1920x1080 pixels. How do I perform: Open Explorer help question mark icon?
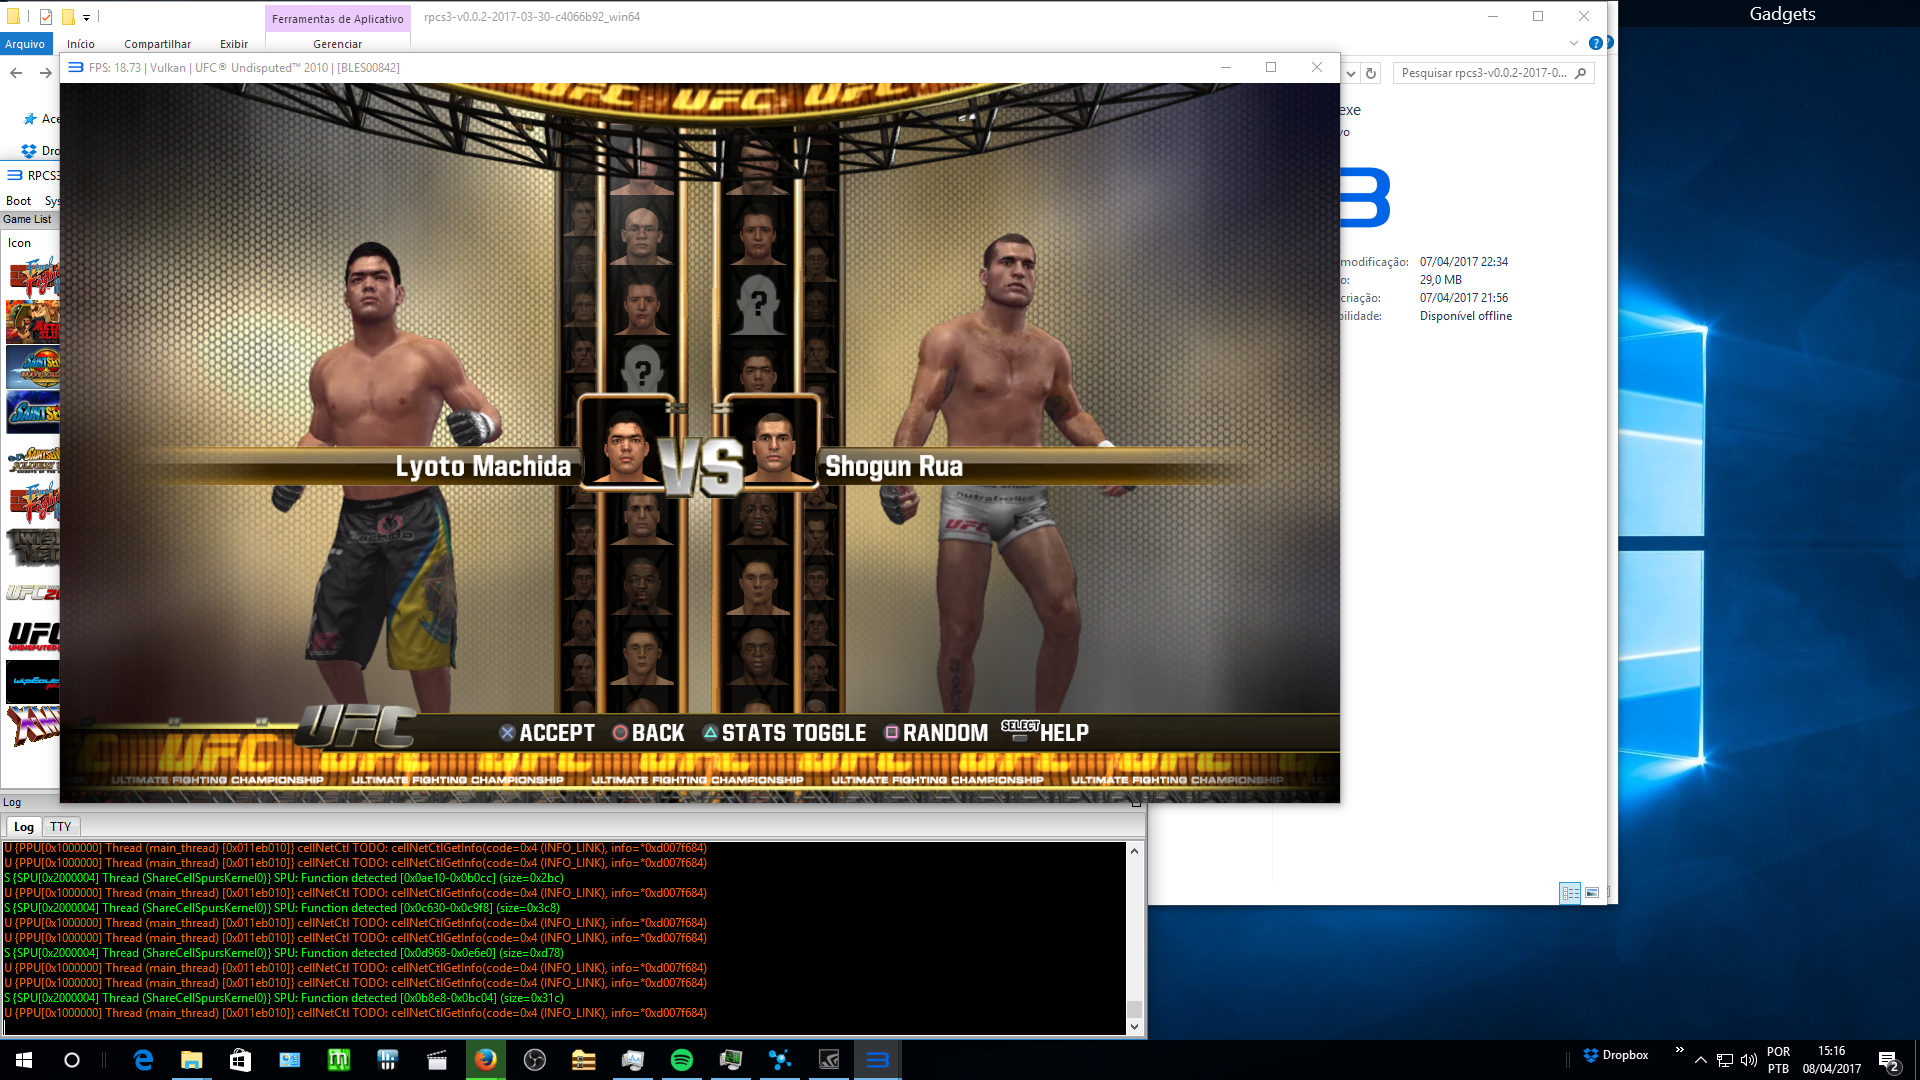(1596, 43)
